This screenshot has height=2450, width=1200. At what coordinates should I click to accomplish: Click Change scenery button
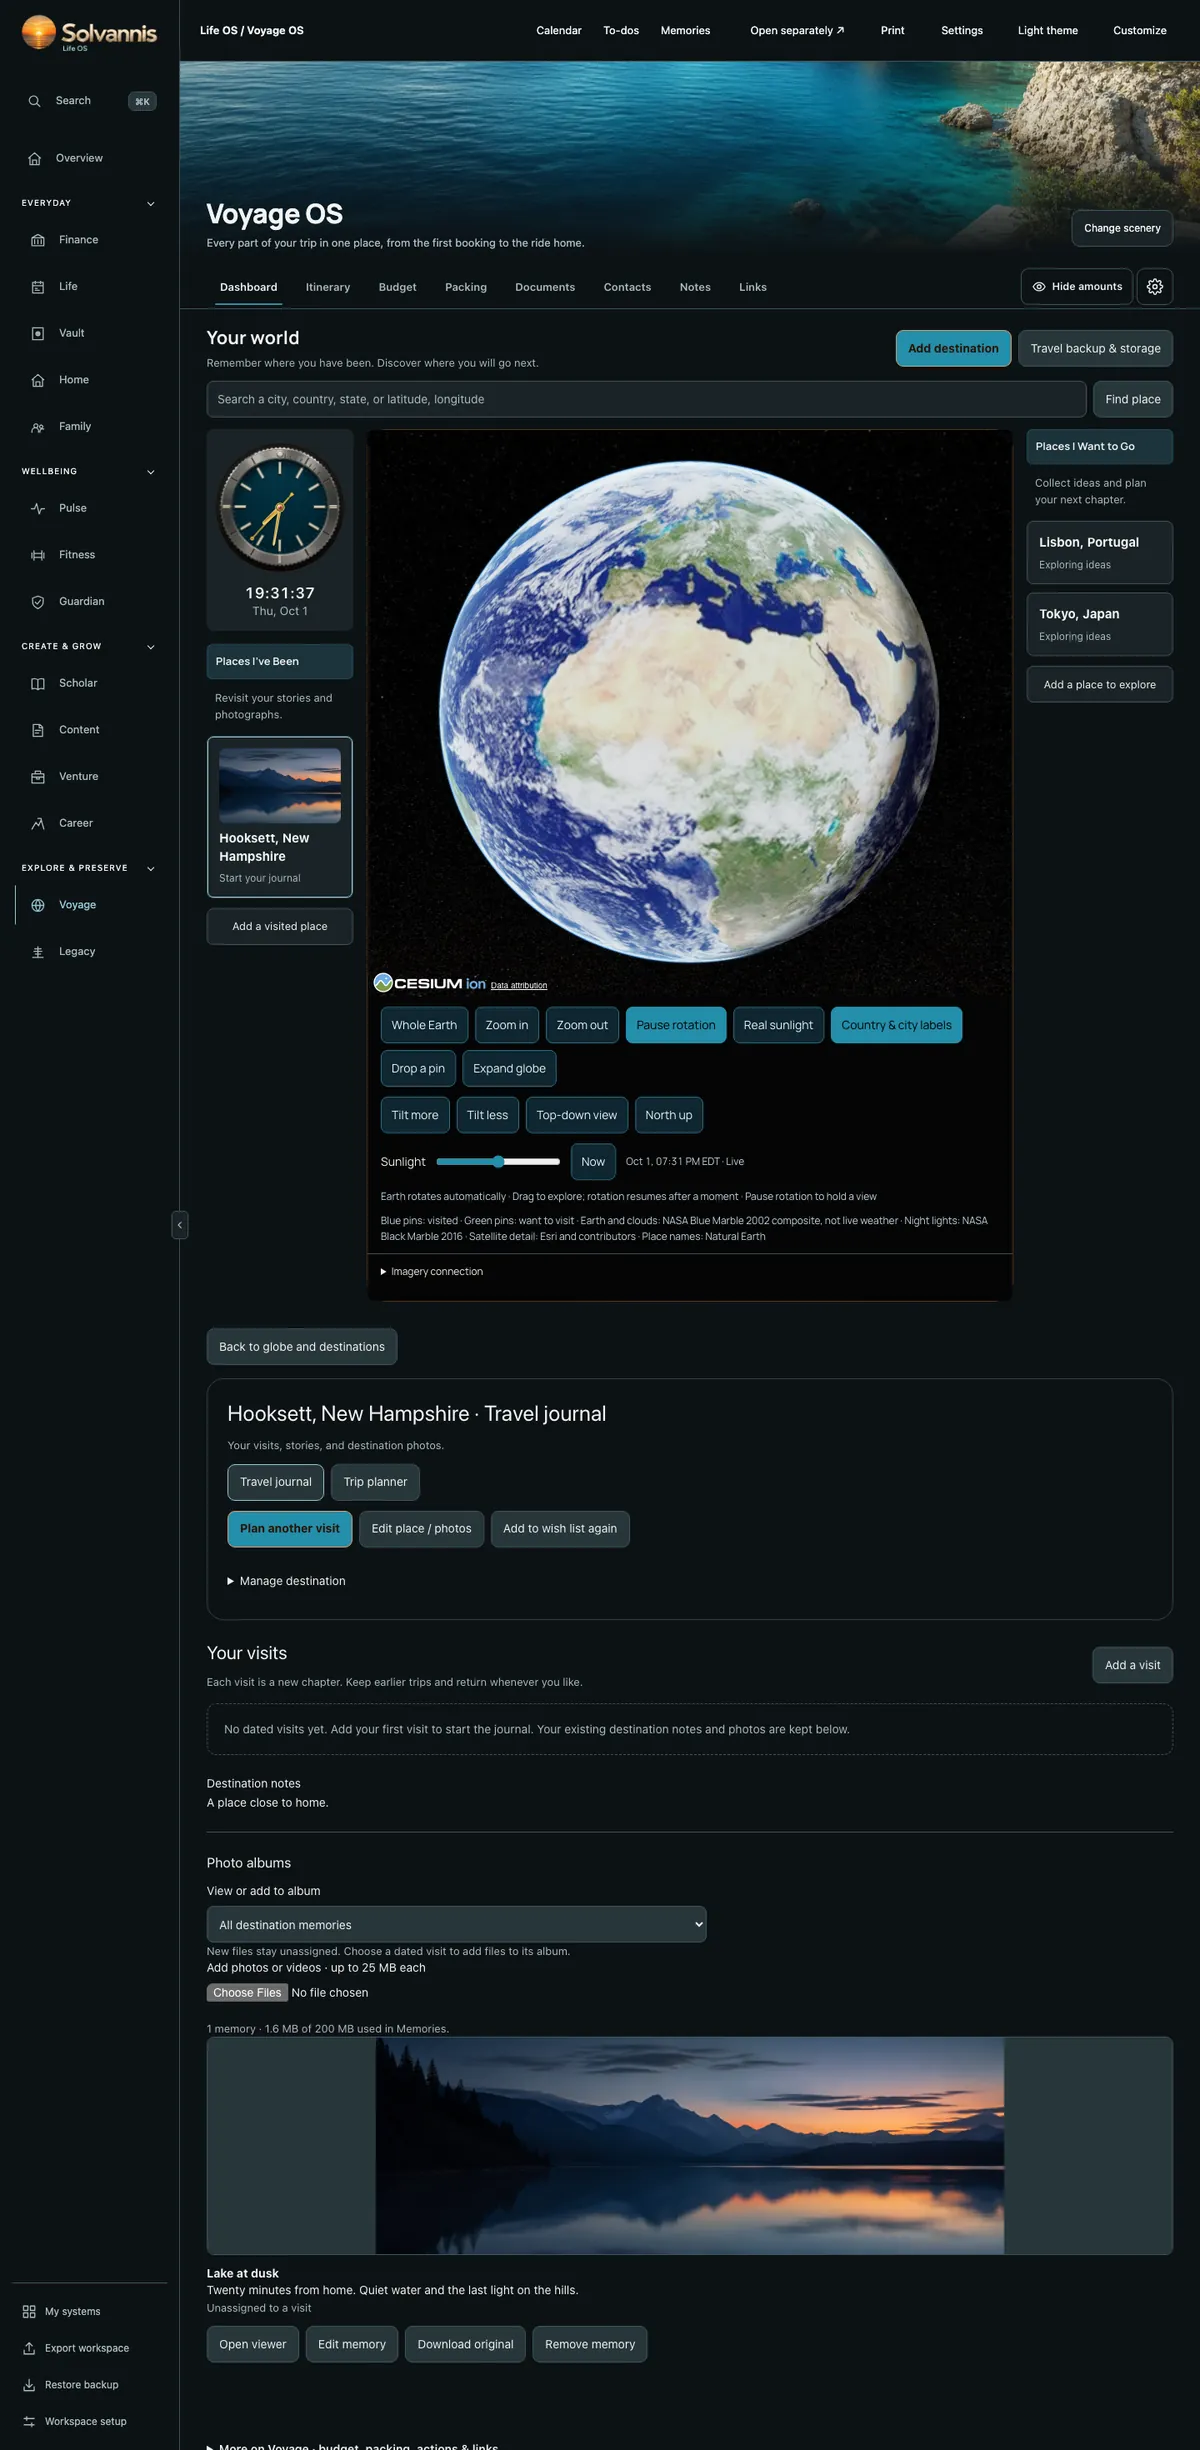[1122, 228]
